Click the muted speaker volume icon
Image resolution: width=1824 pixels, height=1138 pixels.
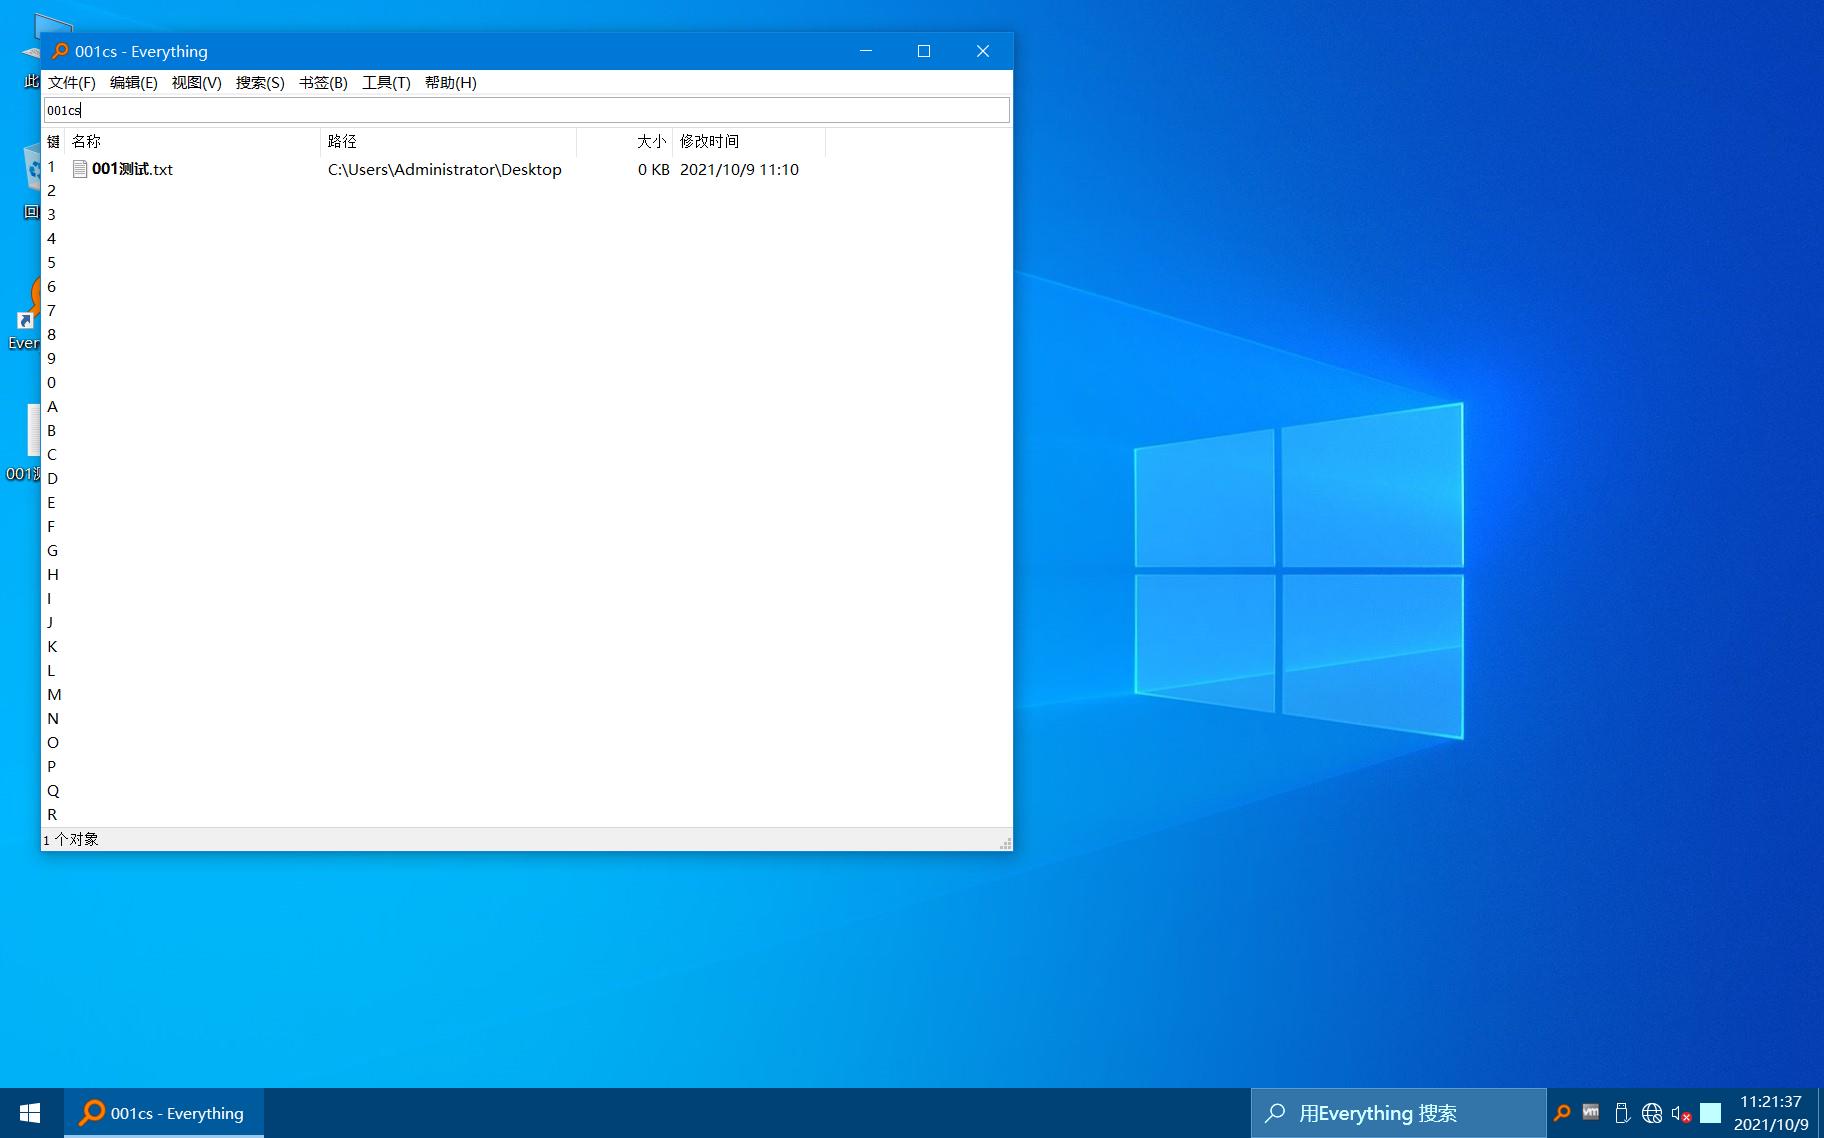click(x=1681, y=1112)
